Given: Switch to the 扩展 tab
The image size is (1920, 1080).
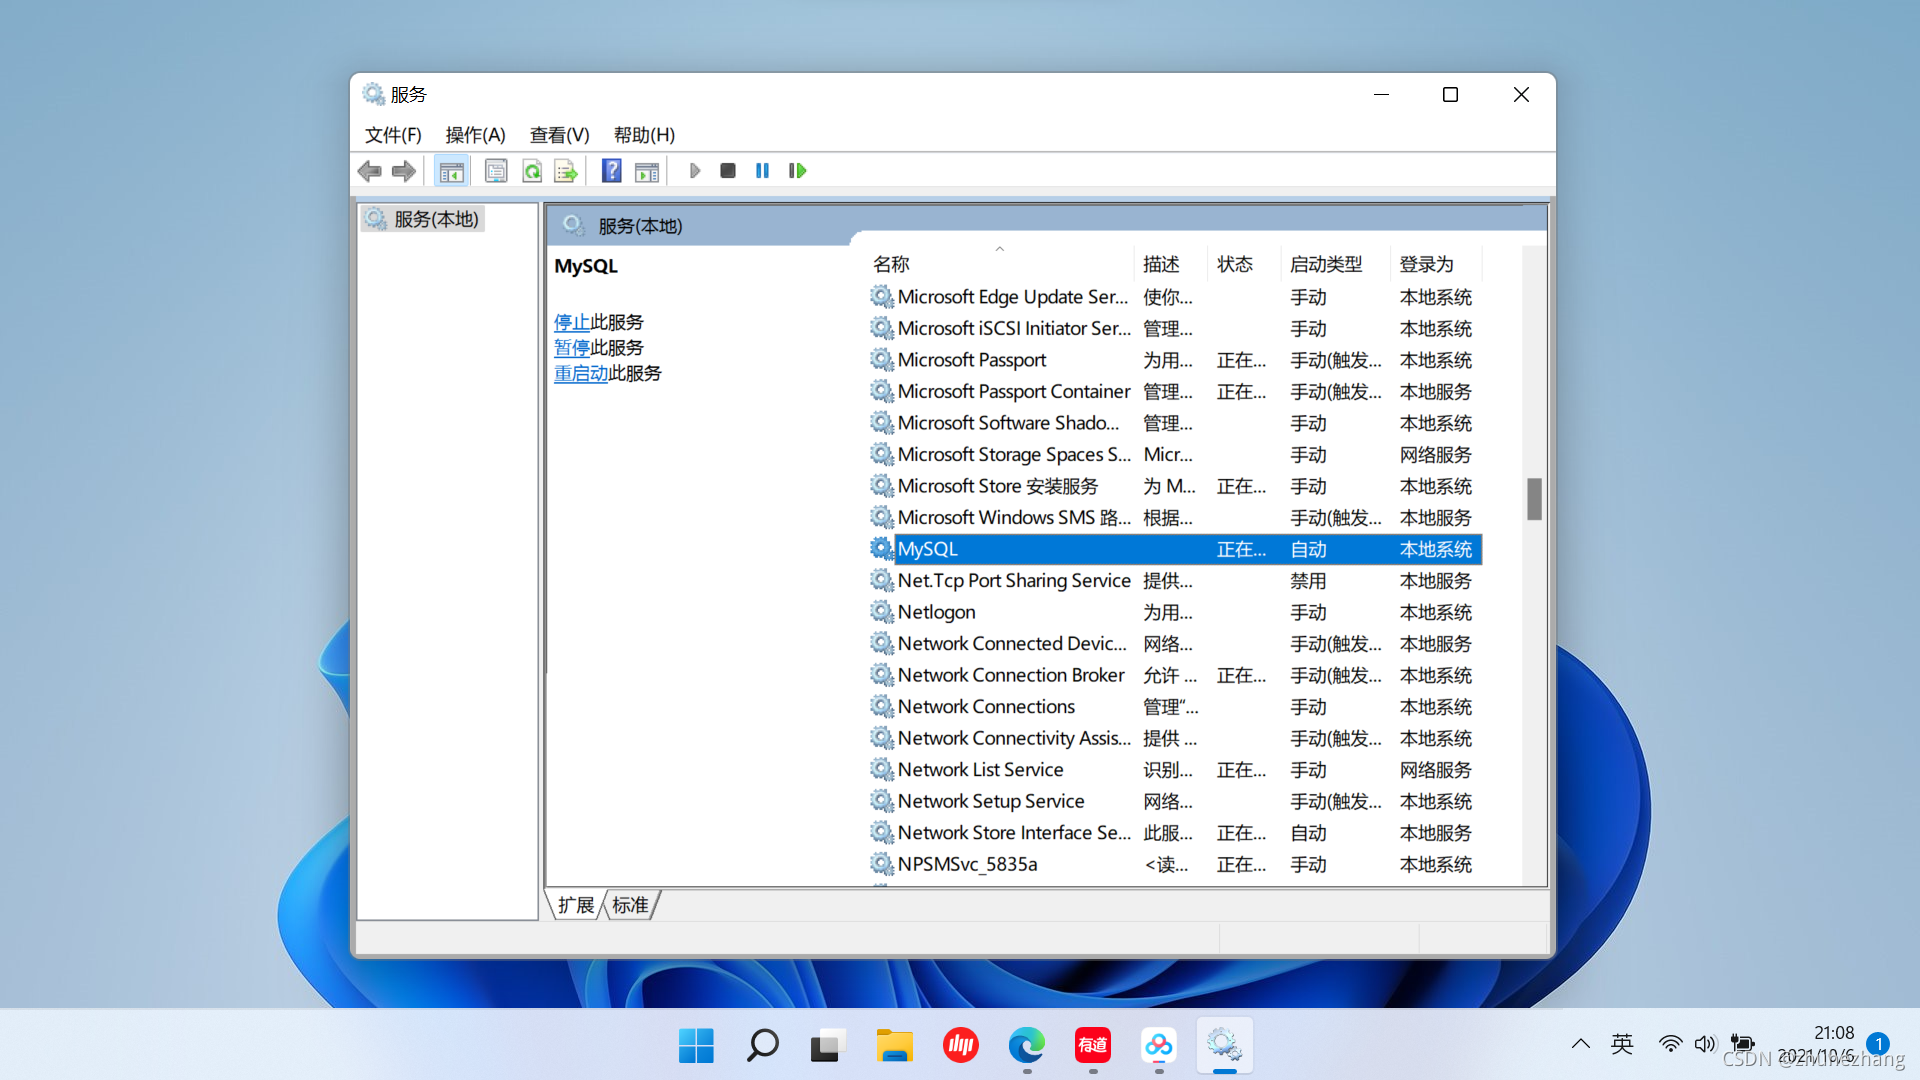Looking at the screenshot, I should [x=576, y=905].
